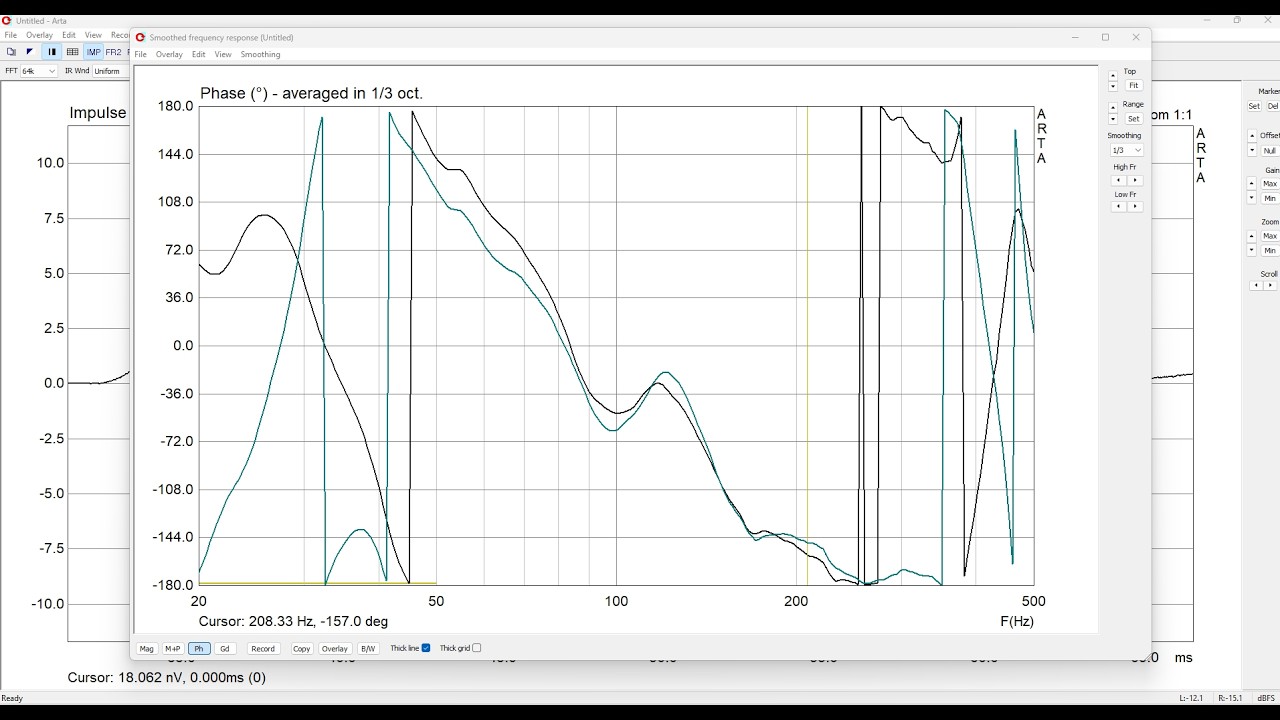Step Range value down arrow
1280x720 pixels.
pyautogui.click(x=1113, y=119)
